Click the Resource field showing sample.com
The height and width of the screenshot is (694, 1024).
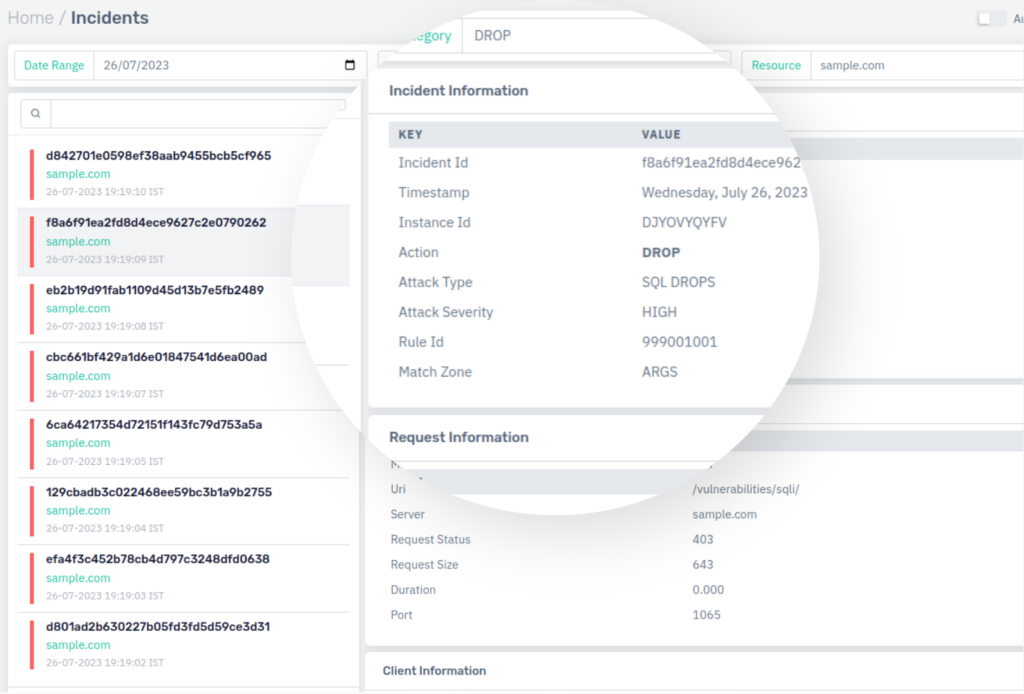[851, 64]
